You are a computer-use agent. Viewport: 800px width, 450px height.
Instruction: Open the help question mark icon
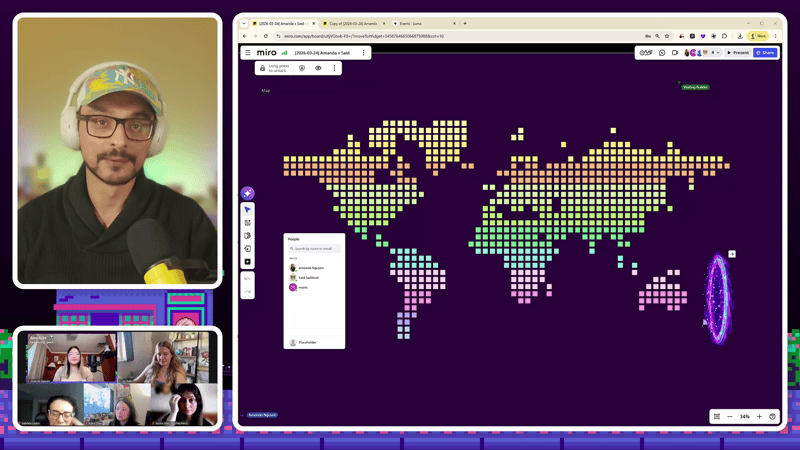point(772,417)
